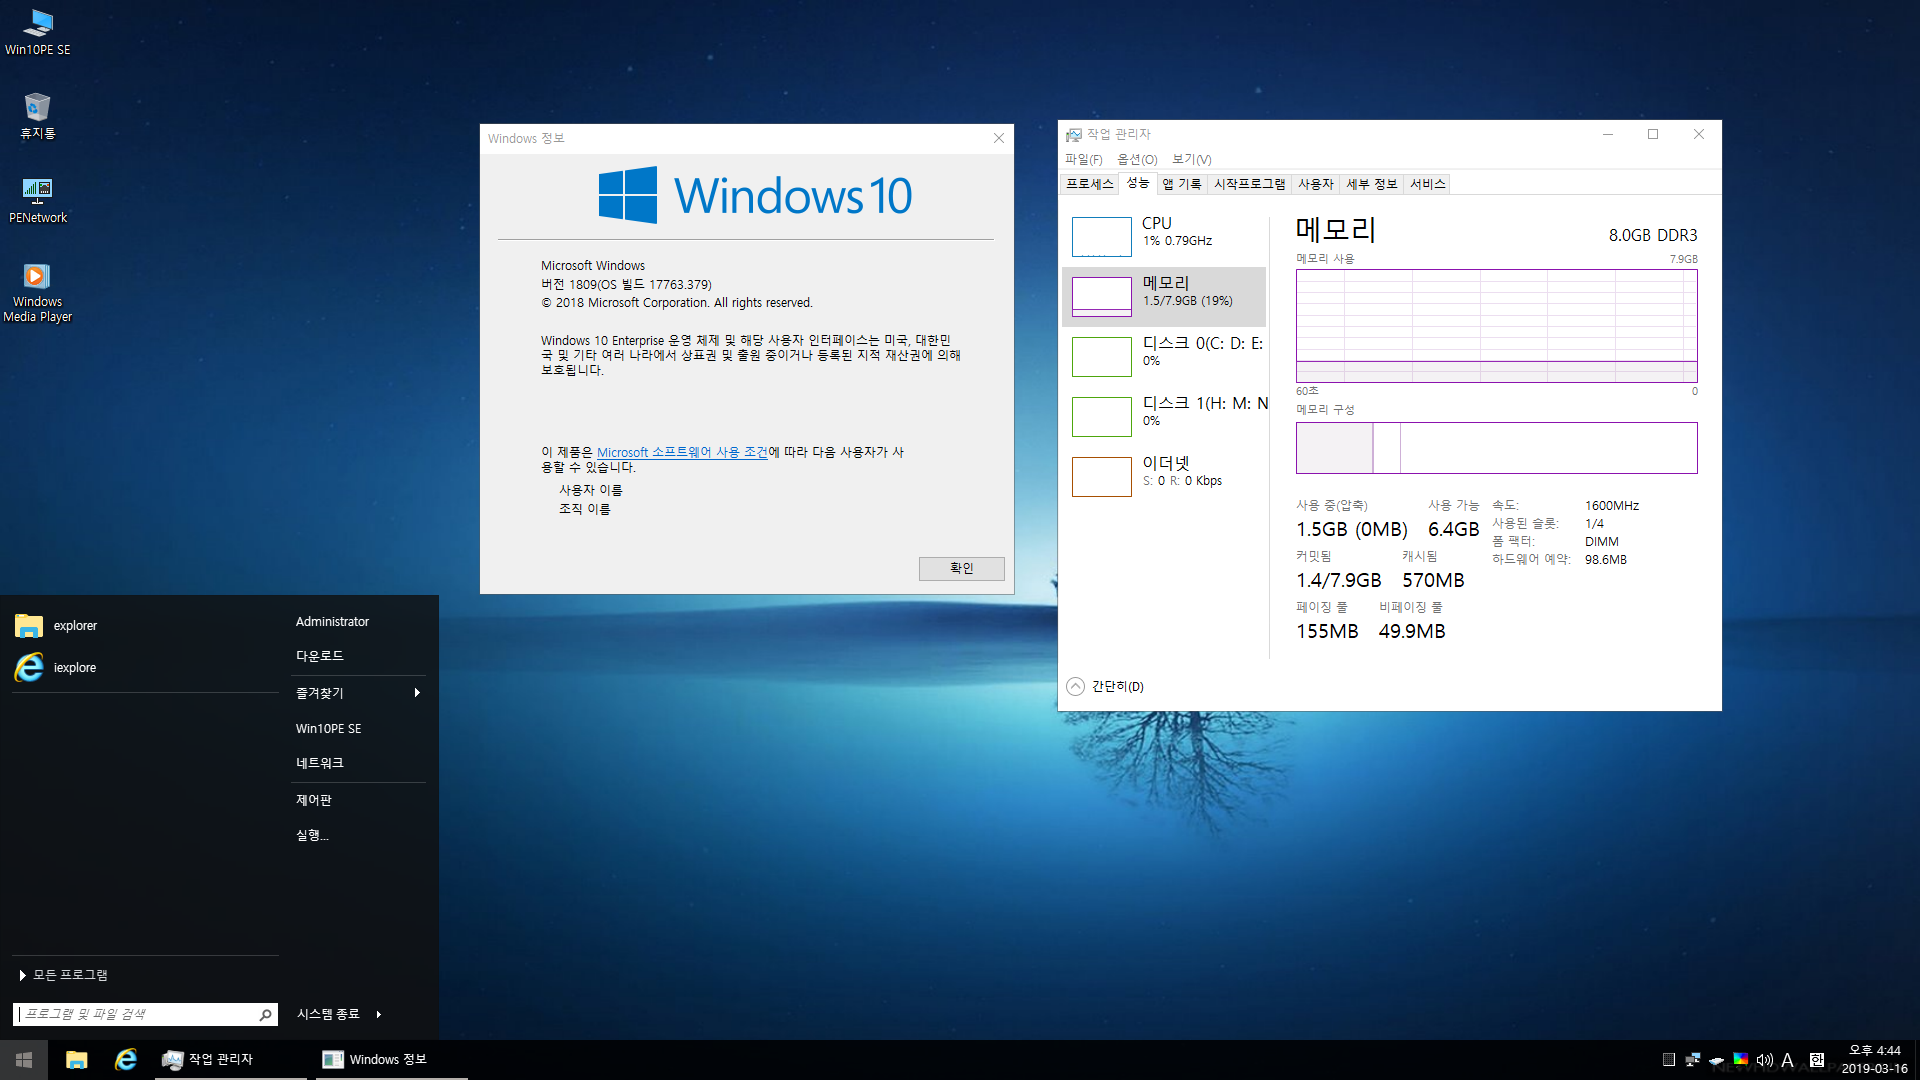Select 메모리 performance item
The height and width of the screenshot is (1080, 1920).
(1164, 296)
